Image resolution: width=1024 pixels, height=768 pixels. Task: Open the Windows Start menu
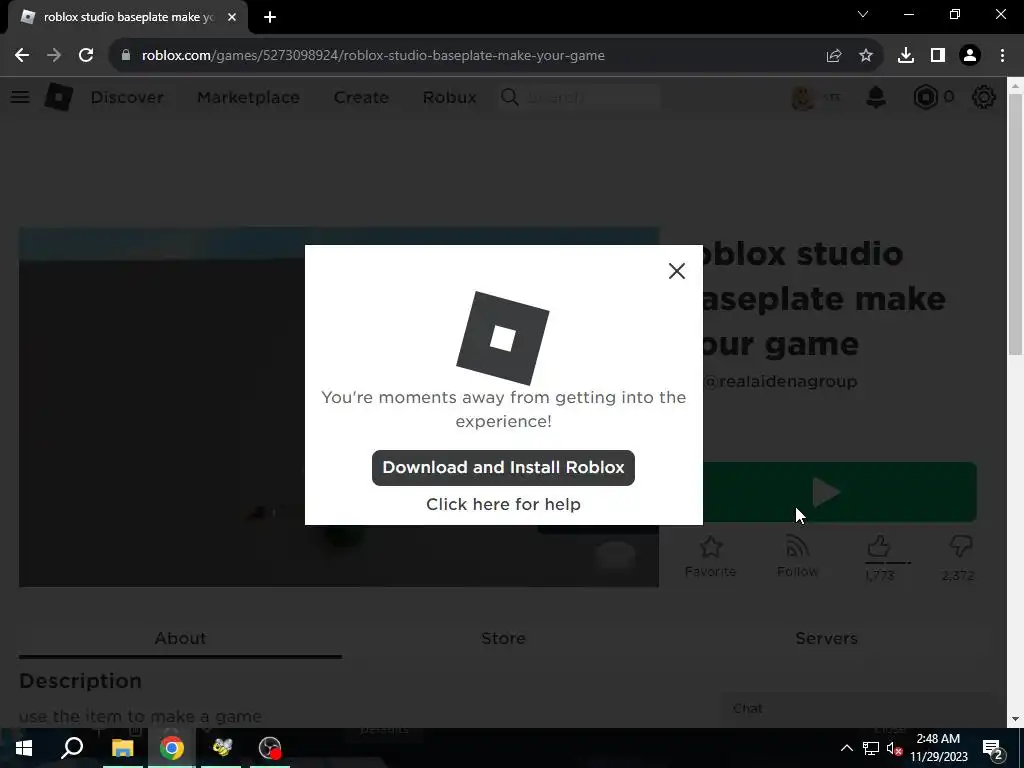(24, 748)
